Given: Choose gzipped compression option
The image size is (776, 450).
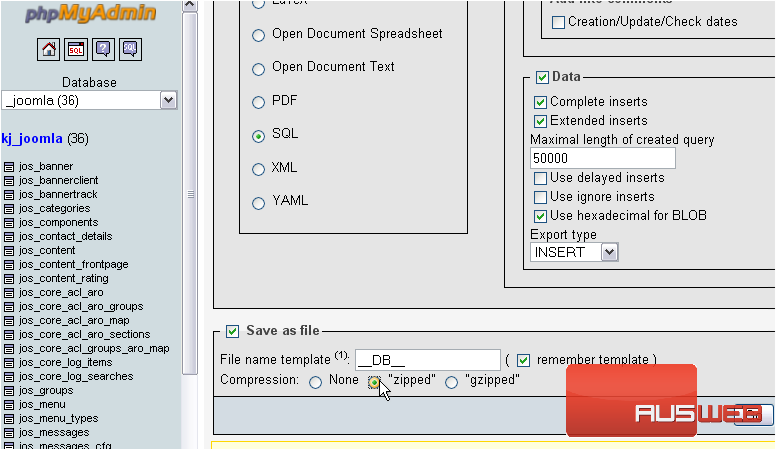Looking at the screenshot, I should coord(452,382).
